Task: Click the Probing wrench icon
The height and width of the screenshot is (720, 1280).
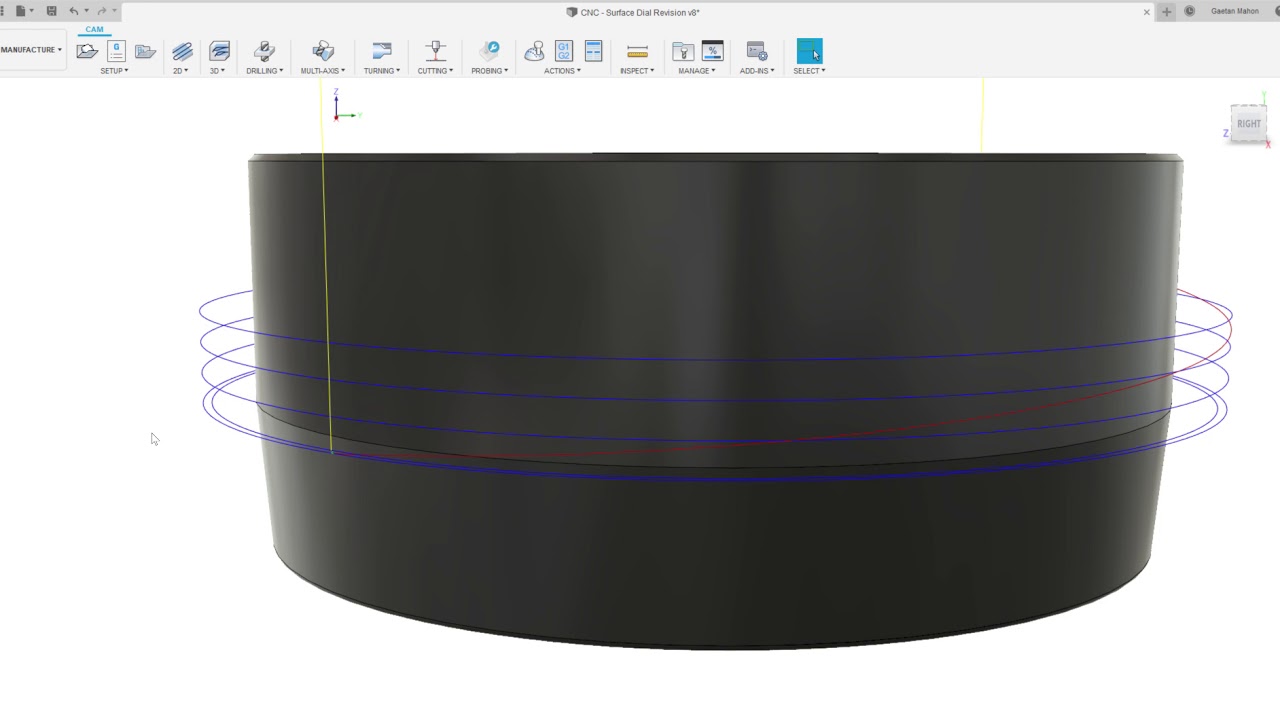Action: (490, 51)
